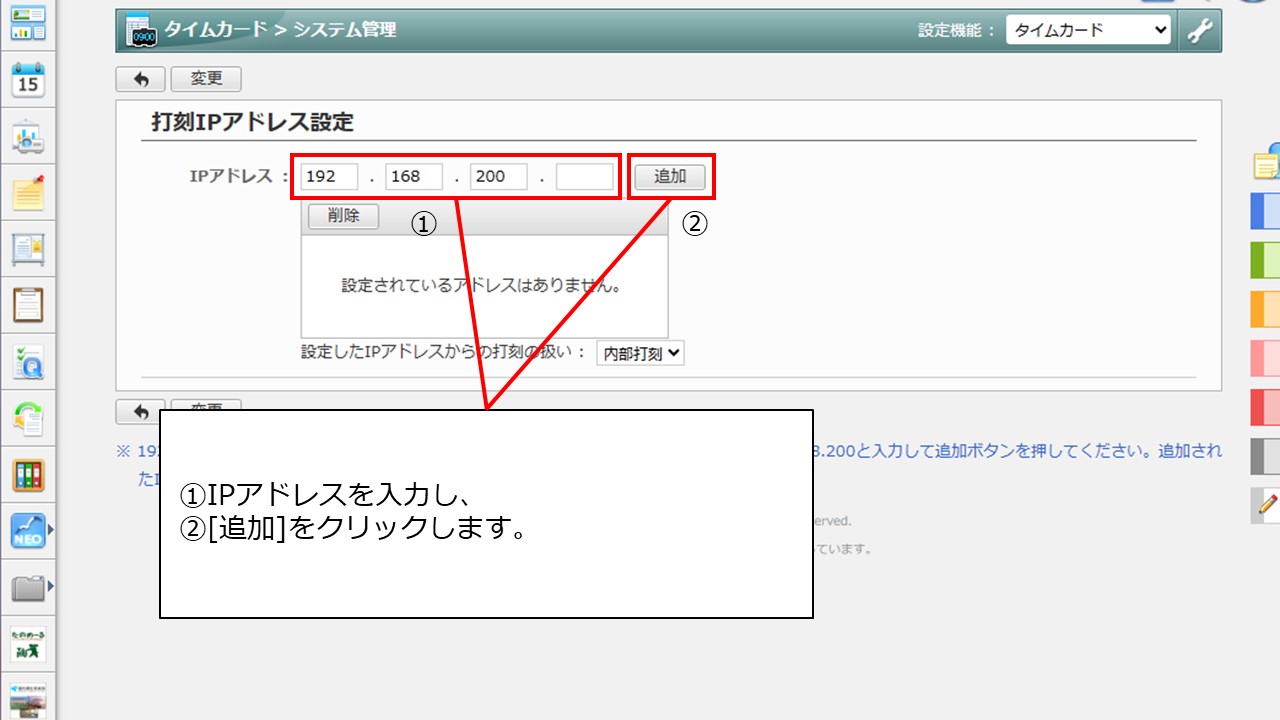Click the top back arrow button

[x=141, y=79]
